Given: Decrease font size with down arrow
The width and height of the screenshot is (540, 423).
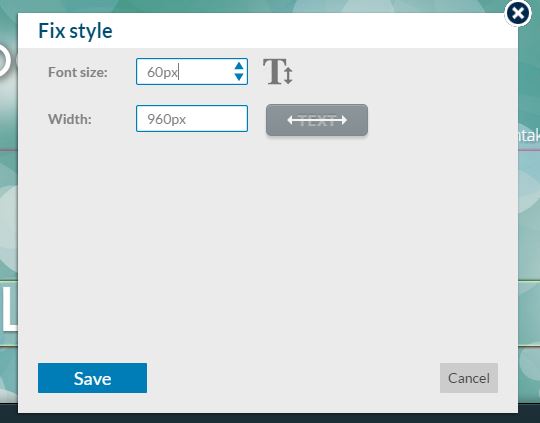Looking at the screenshot, I should tap(239, 77).
